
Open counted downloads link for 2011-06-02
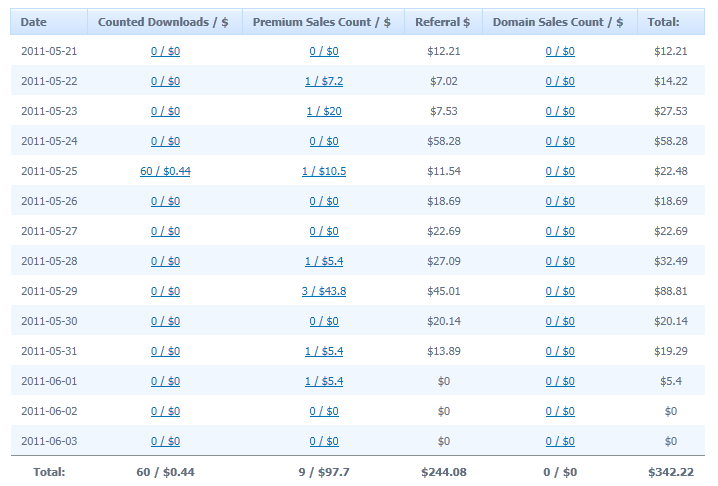pos(165,411)
